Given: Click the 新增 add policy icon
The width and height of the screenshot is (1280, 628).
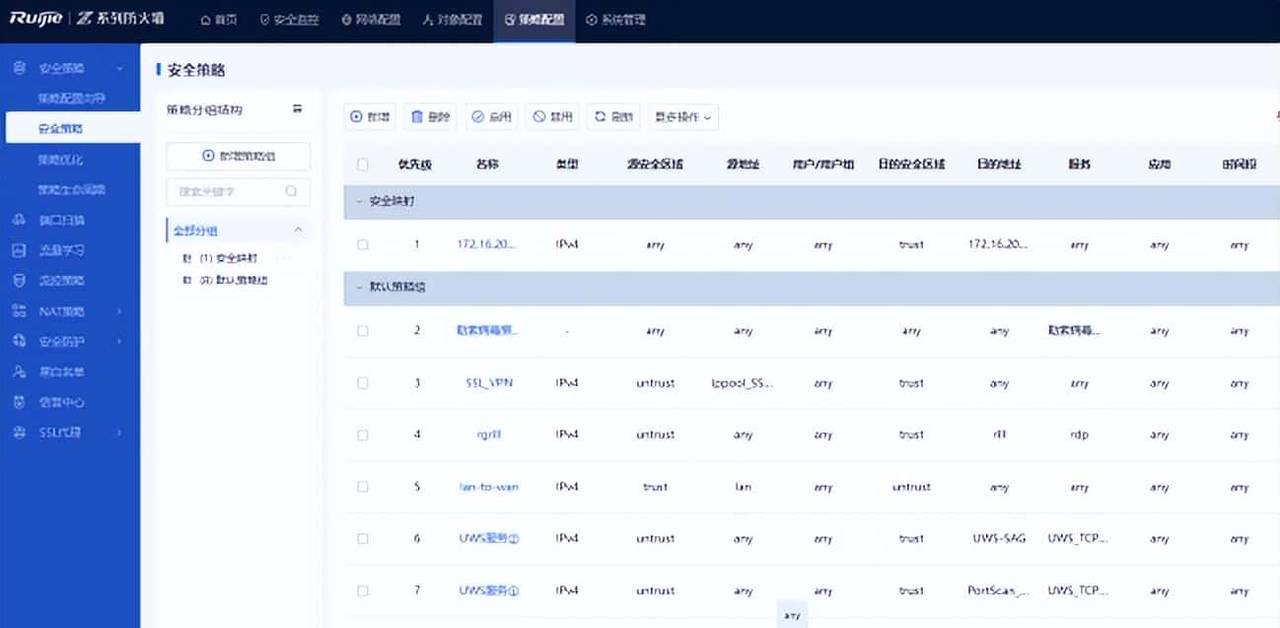Looking at the screenshot, I should click(x=369, y=116).
